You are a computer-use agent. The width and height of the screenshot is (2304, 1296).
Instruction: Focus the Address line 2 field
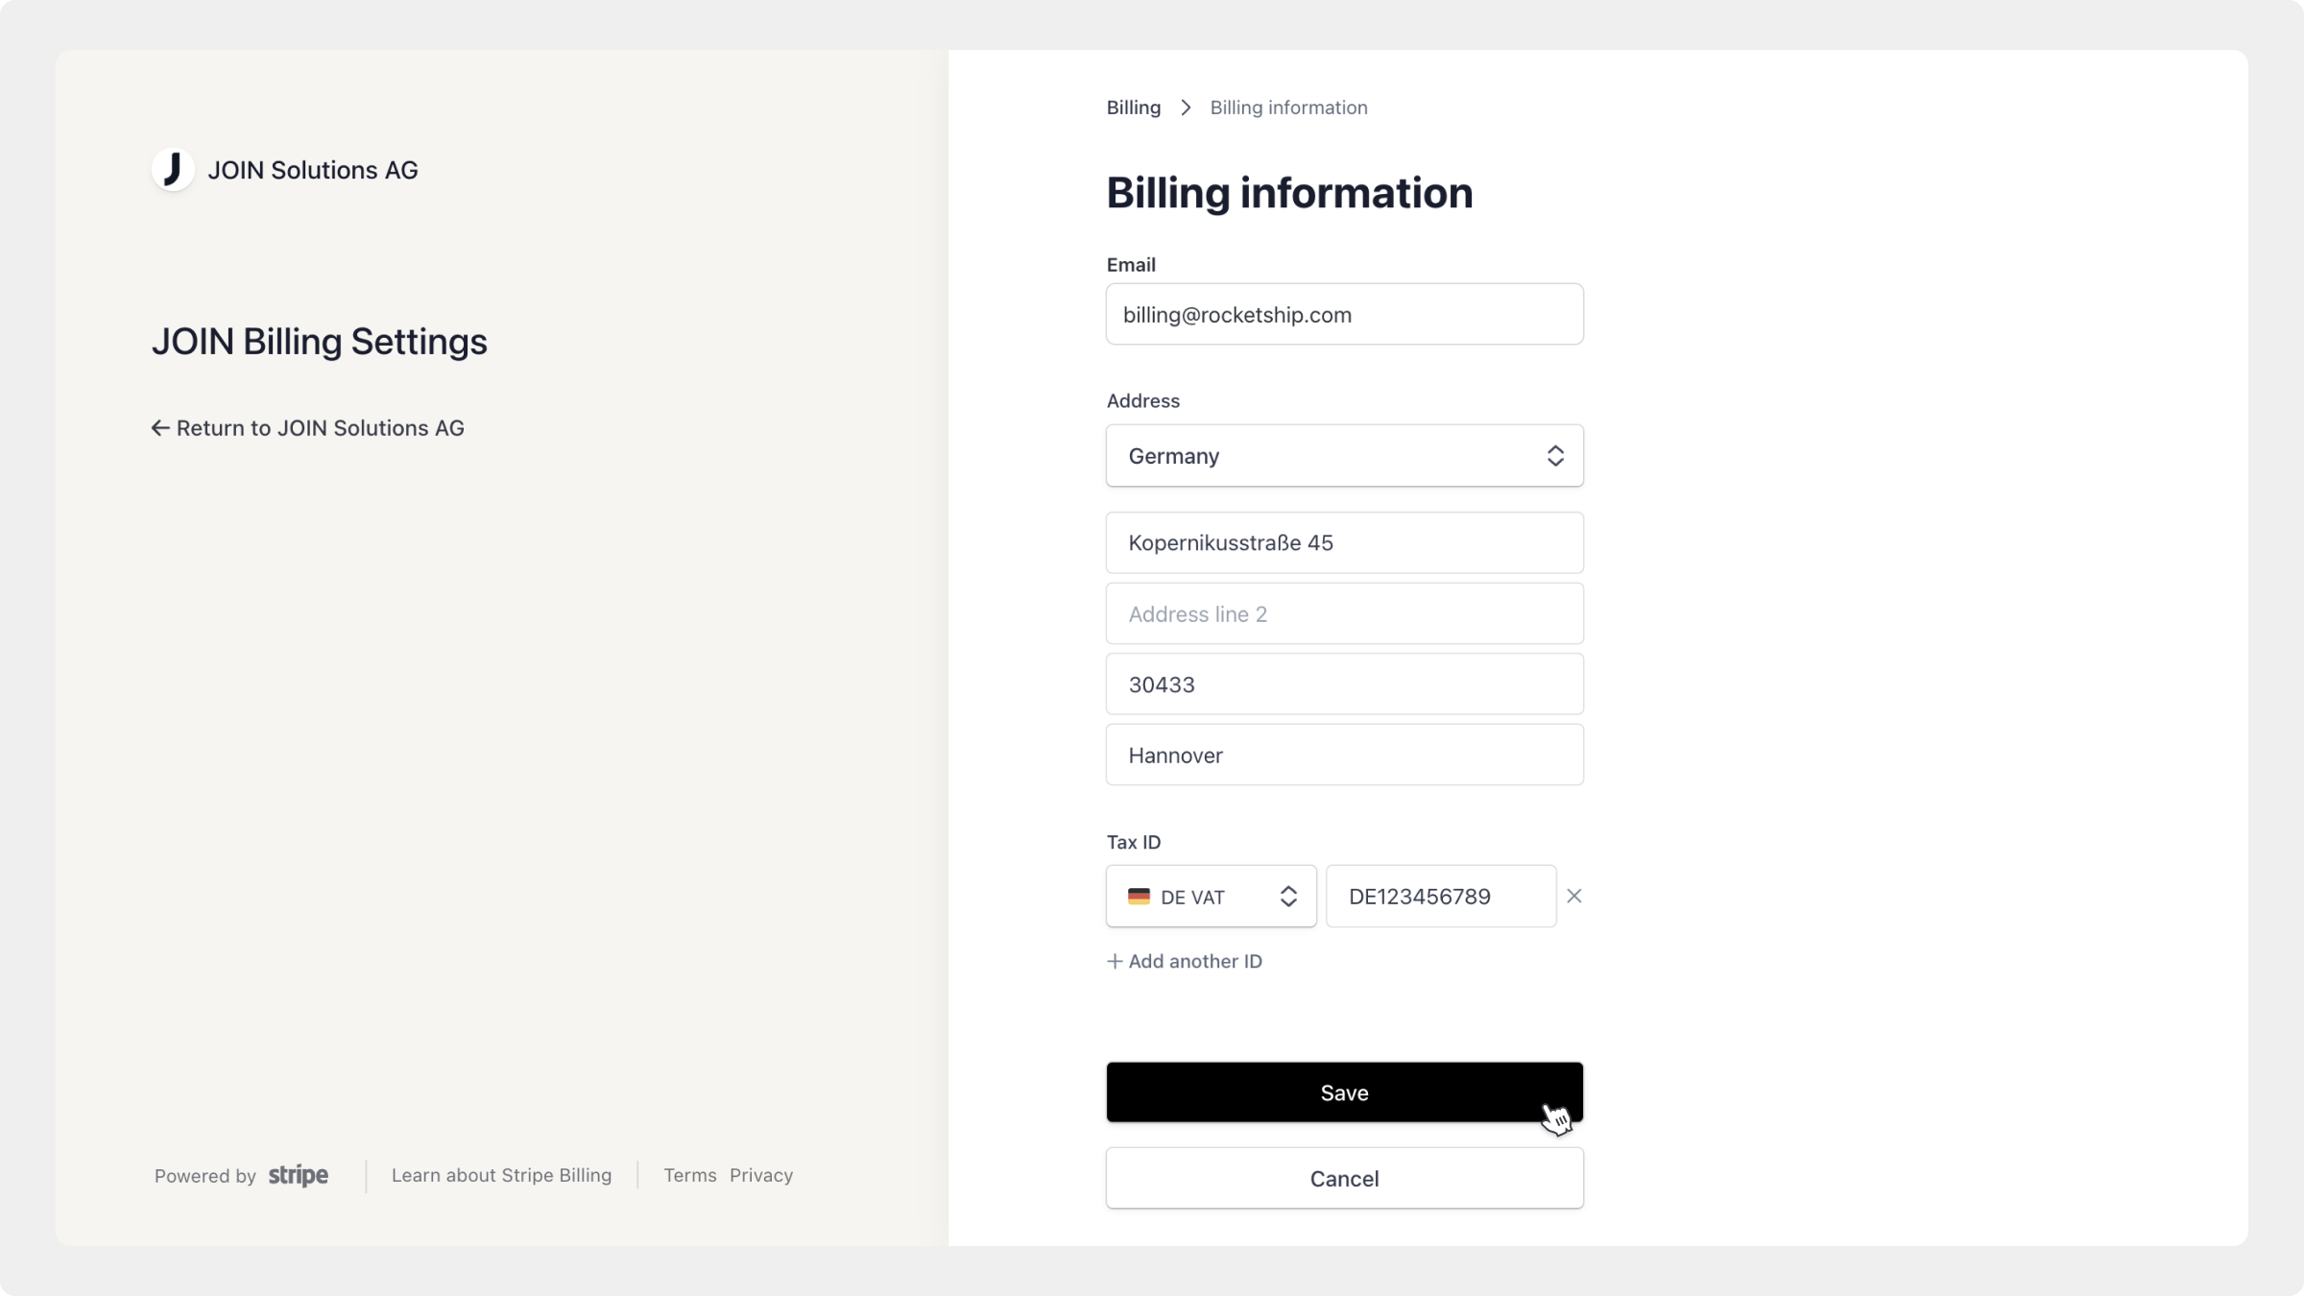1344,614
